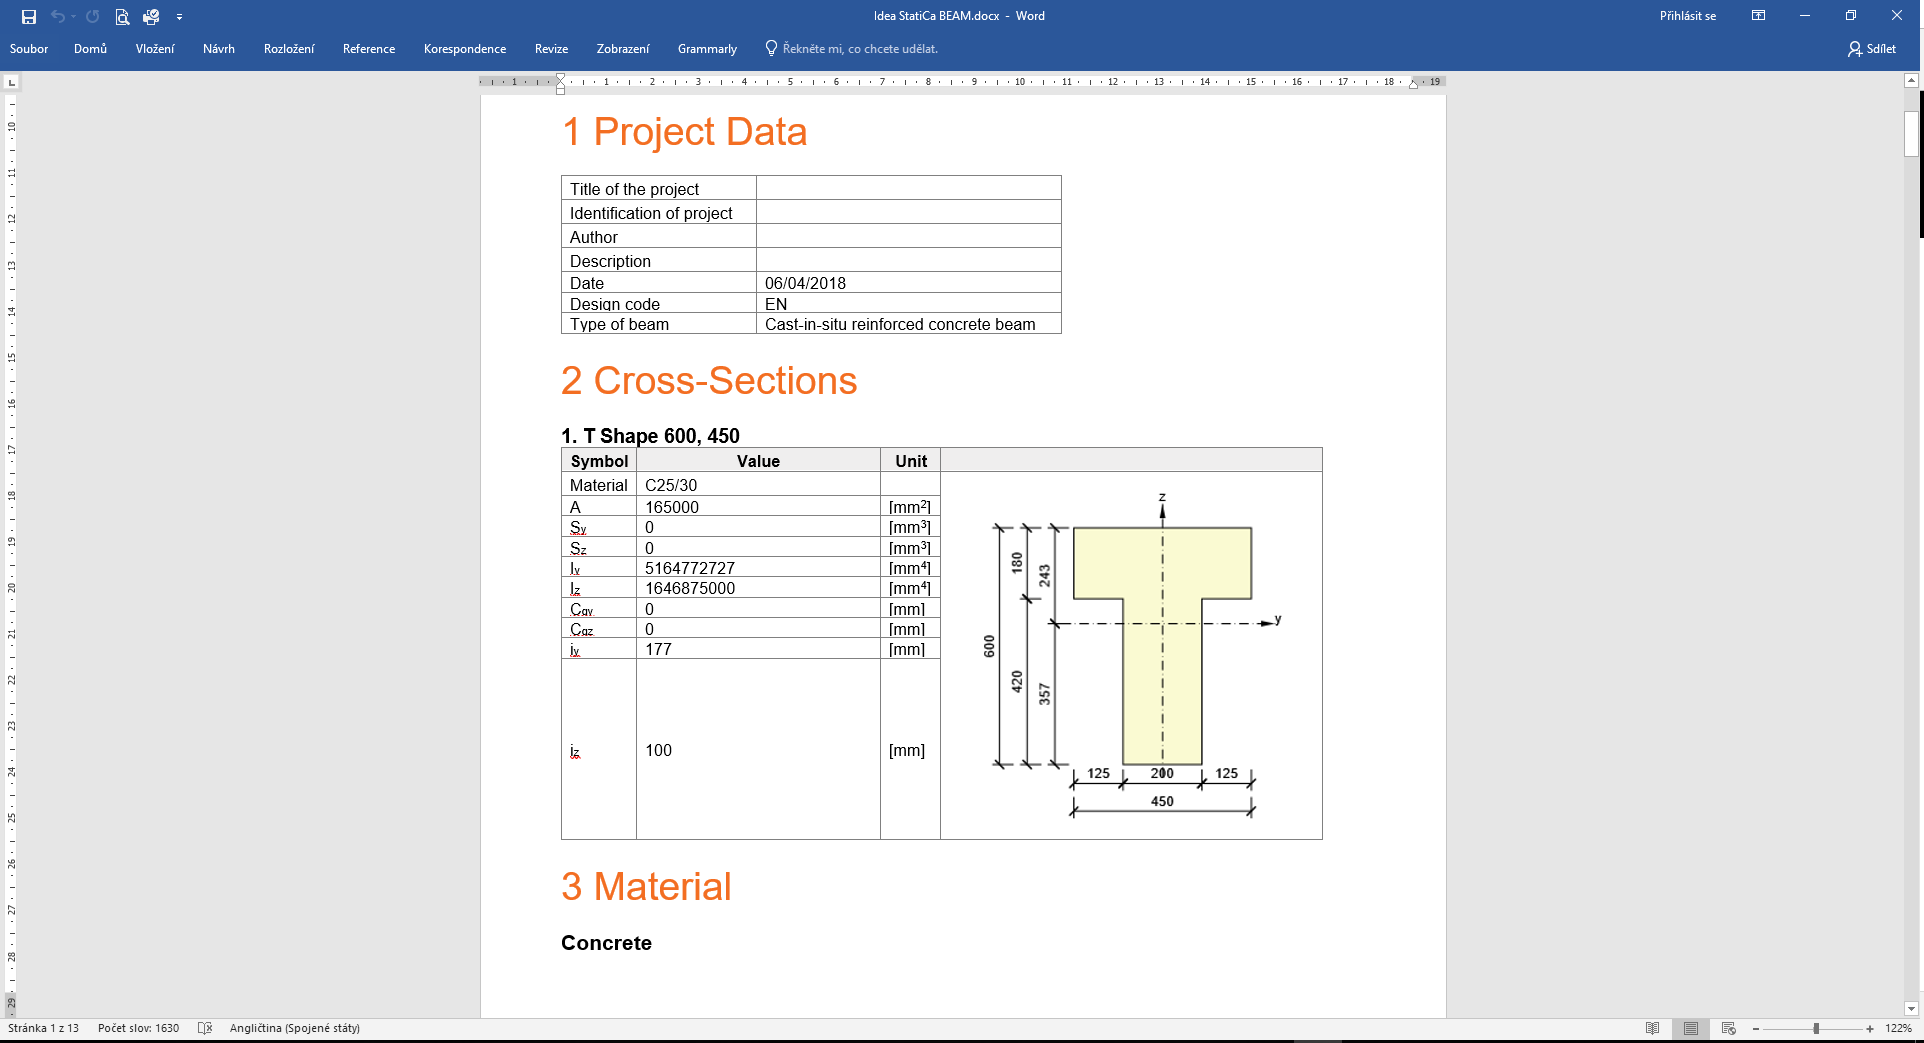Viewport: 1924px width, 1043px height.
Task: Click the proofing errors book icon
Action: pyautogui.click(x=205, y=1028)
